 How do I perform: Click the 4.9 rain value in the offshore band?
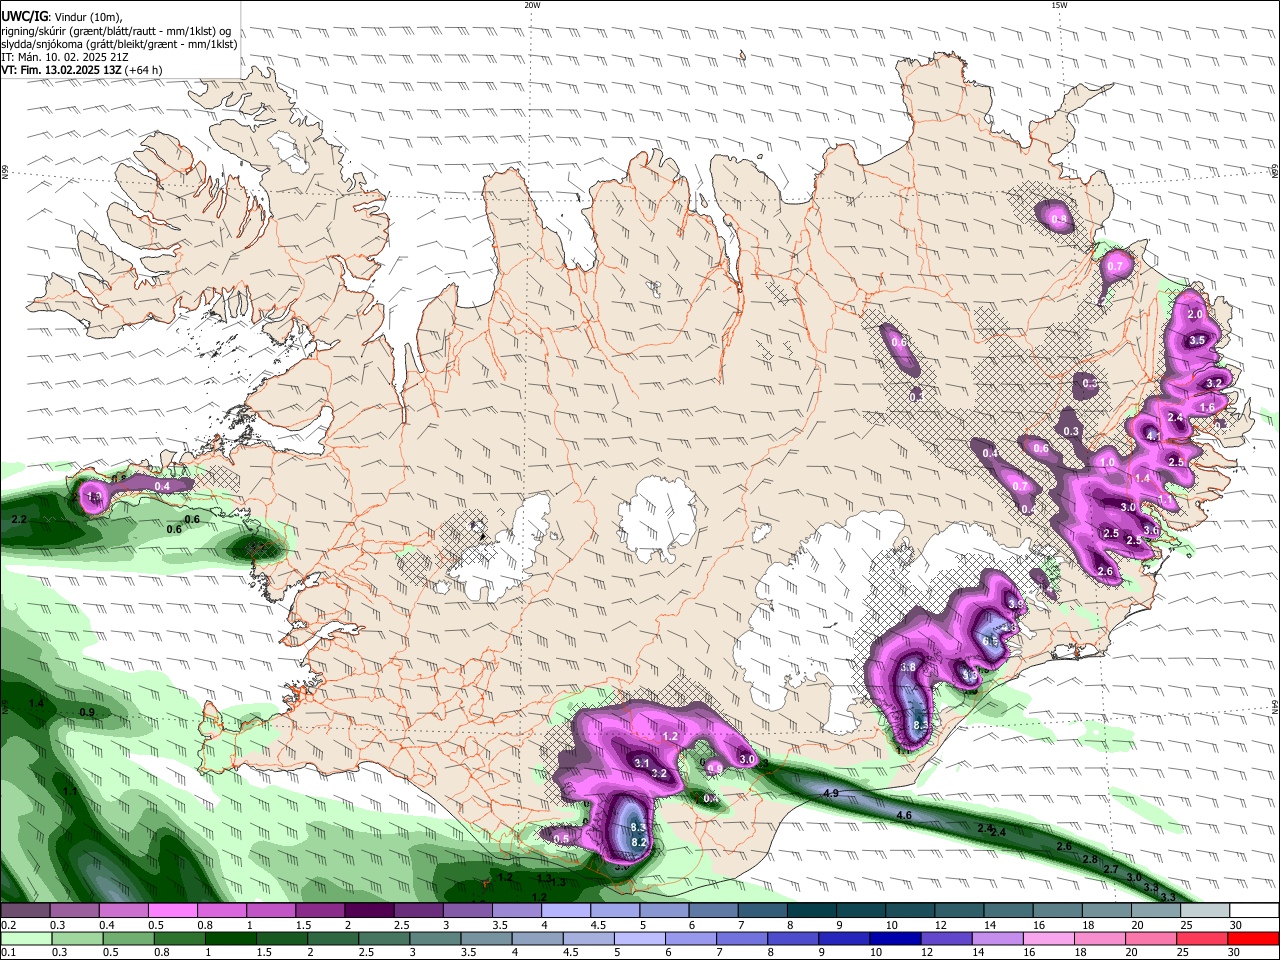[830, 793]
